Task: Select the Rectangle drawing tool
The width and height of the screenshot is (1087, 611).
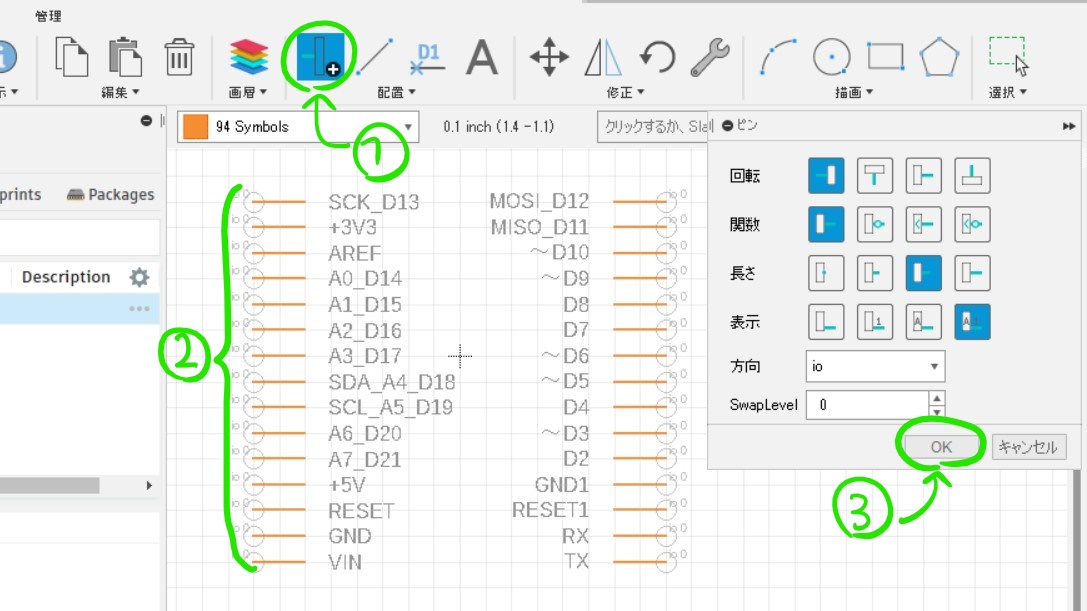Action: [x=885, y=56]
